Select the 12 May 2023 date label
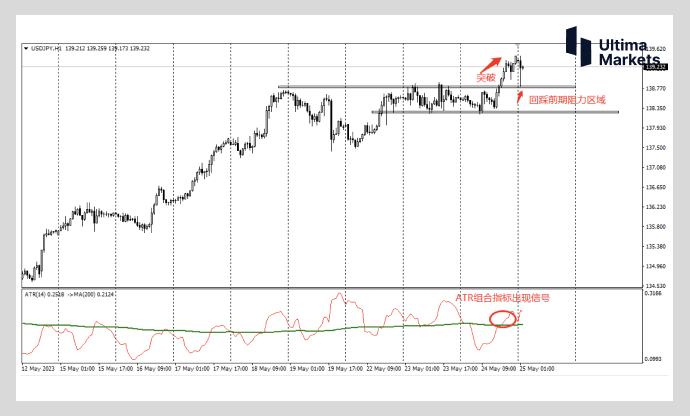 [x=38, y=369]
